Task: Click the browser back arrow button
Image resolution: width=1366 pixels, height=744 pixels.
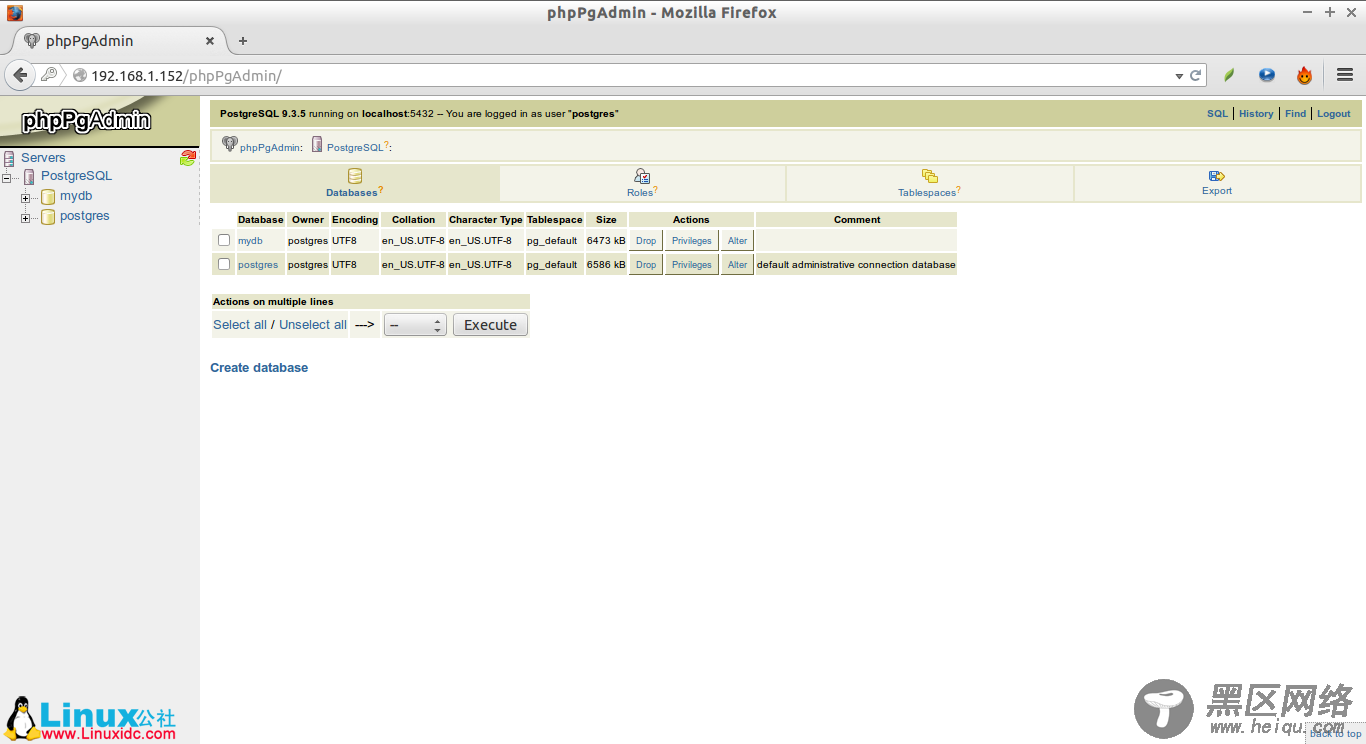Action: pyautogui.click(x=20, y=75)
